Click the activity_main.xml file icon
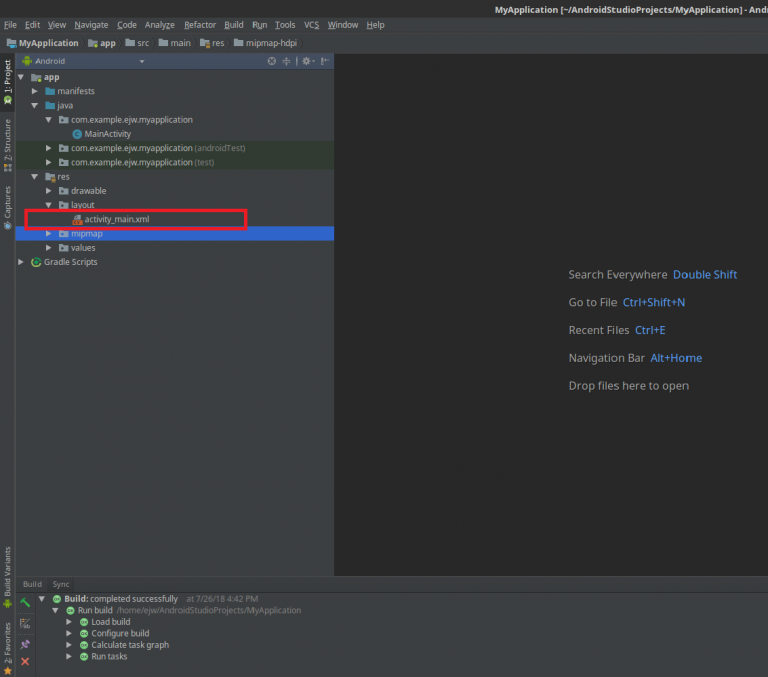Image resolution: width=768 pixels, height=677 pixels. point(77,219)
